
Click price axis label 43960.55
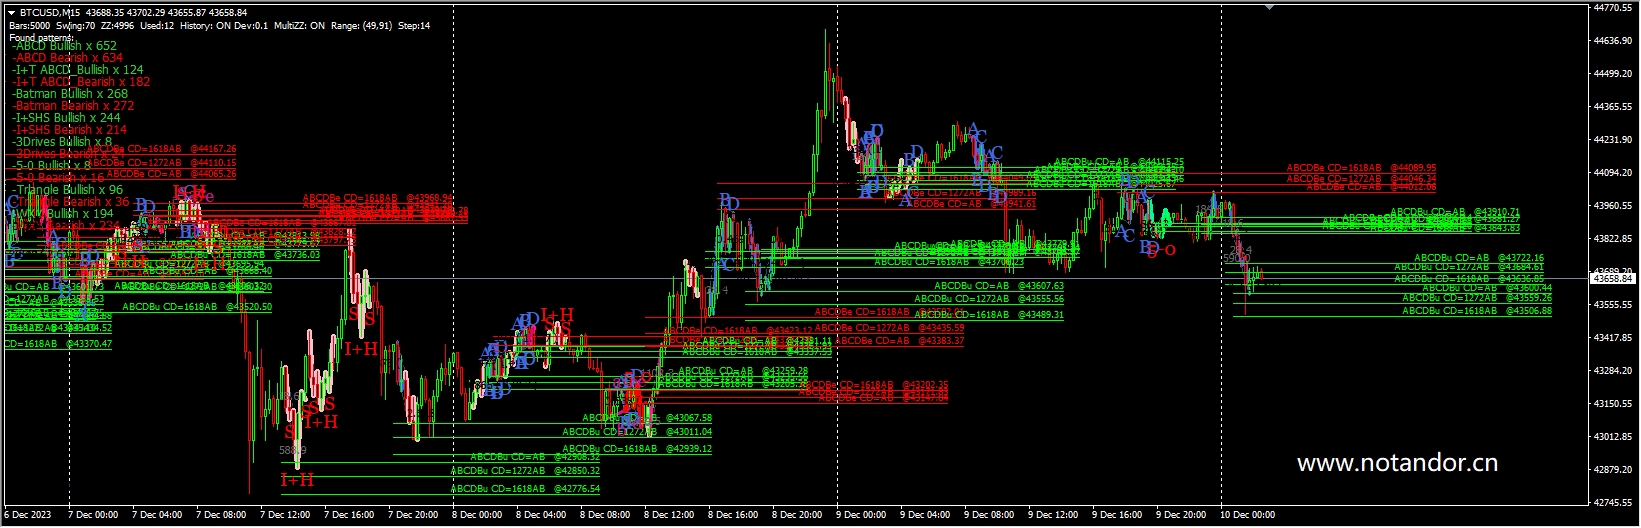pyautogui.click(x=1612, y=206)
